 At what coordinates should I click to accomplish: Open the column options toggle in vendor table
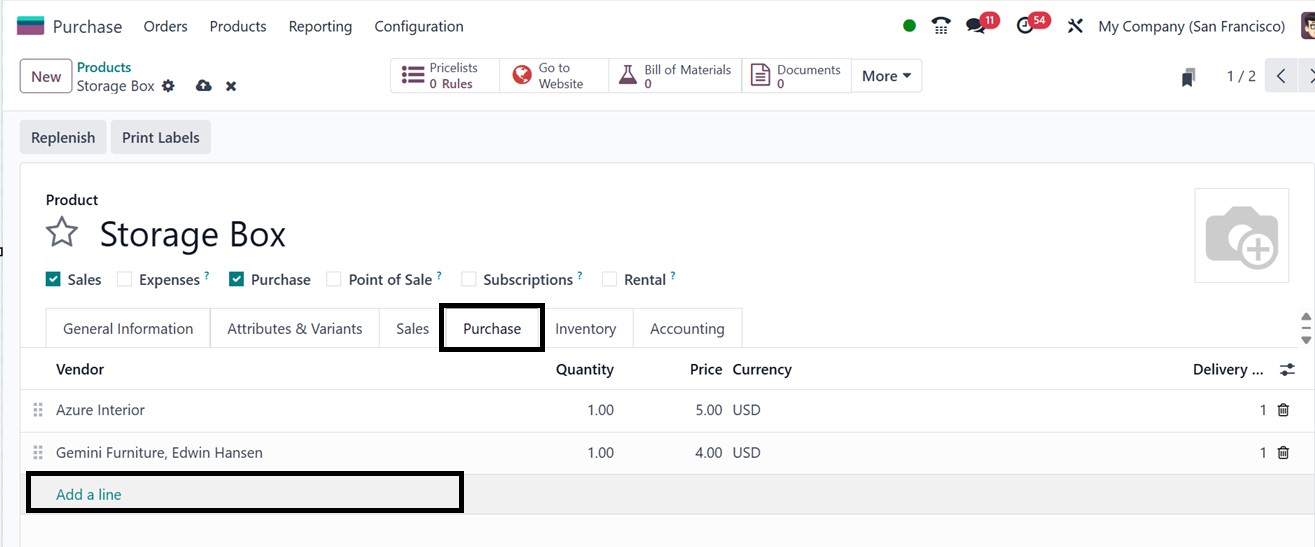click(x=1287, y=370)
